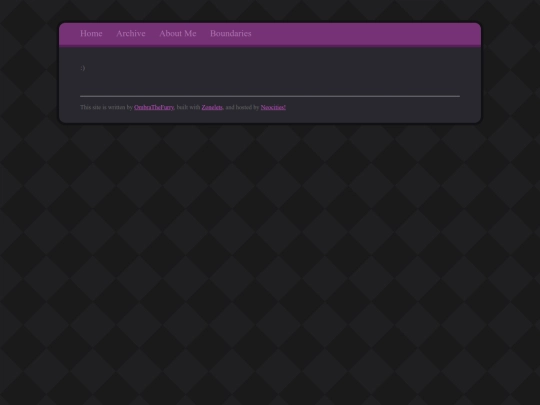540x405 pixels.
Task: Go to the Archive page
Action: (x=131, y=33)
